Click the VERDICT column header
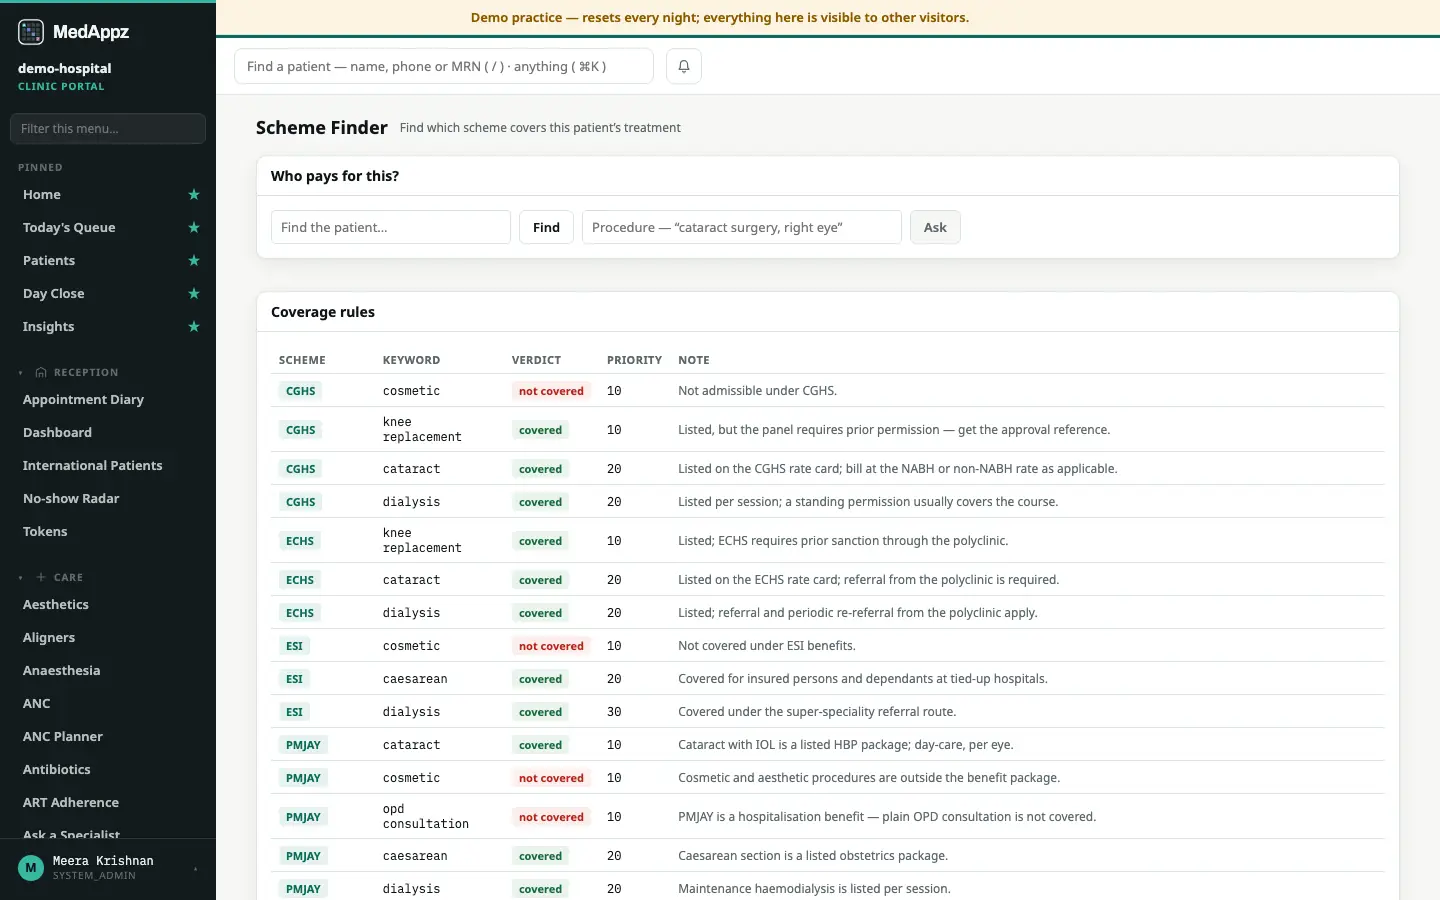 tap(536, 360)
